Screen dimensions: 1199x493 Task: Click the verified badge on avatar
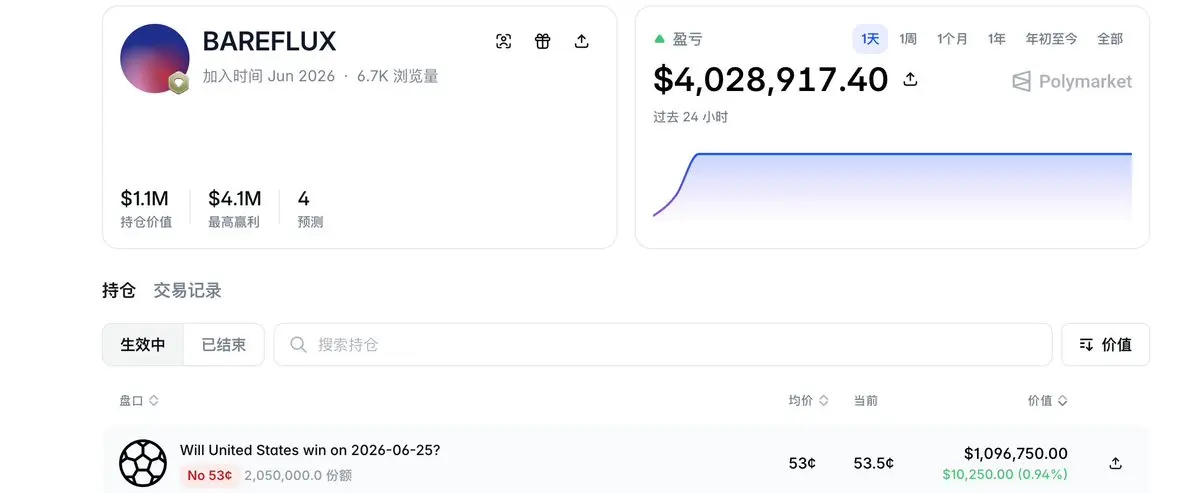pyautogui.click(x=179, y=83)
